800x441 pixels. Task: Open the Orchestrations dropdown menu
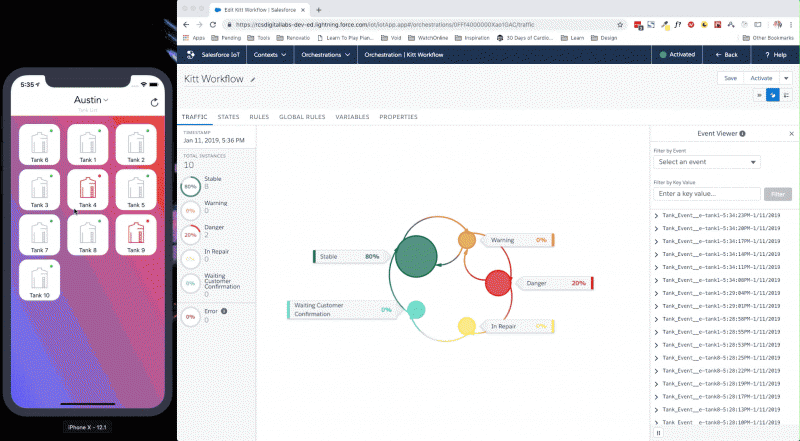click(326, 55)
